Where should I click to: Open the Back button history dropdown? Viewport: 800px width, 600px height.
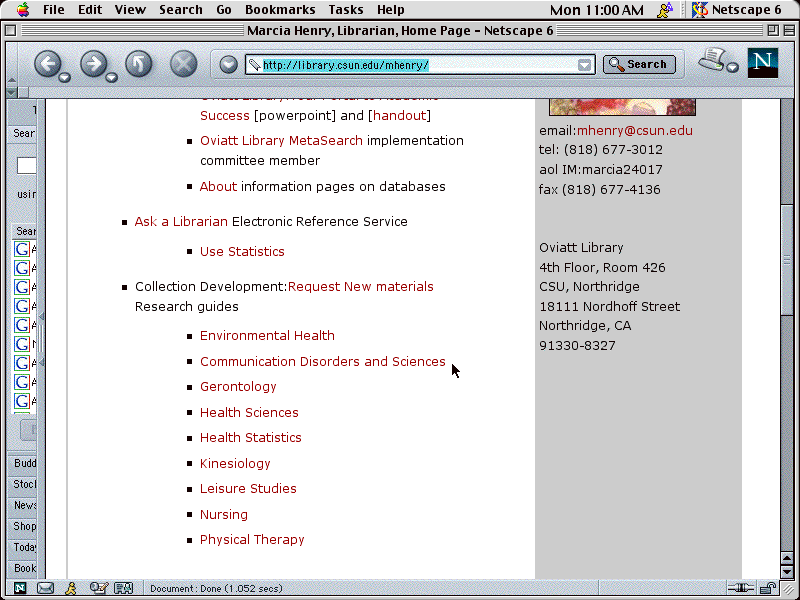tap(65, 78)
